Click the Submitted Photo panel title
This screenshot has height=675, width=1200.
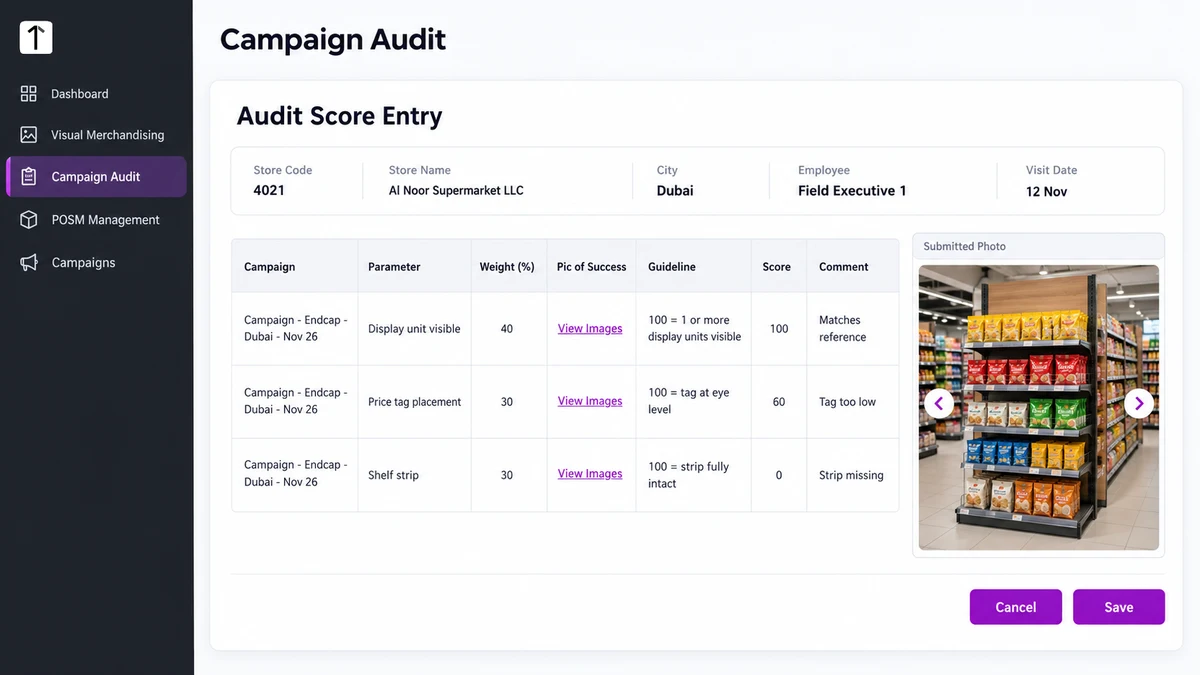tap(964, 246)
